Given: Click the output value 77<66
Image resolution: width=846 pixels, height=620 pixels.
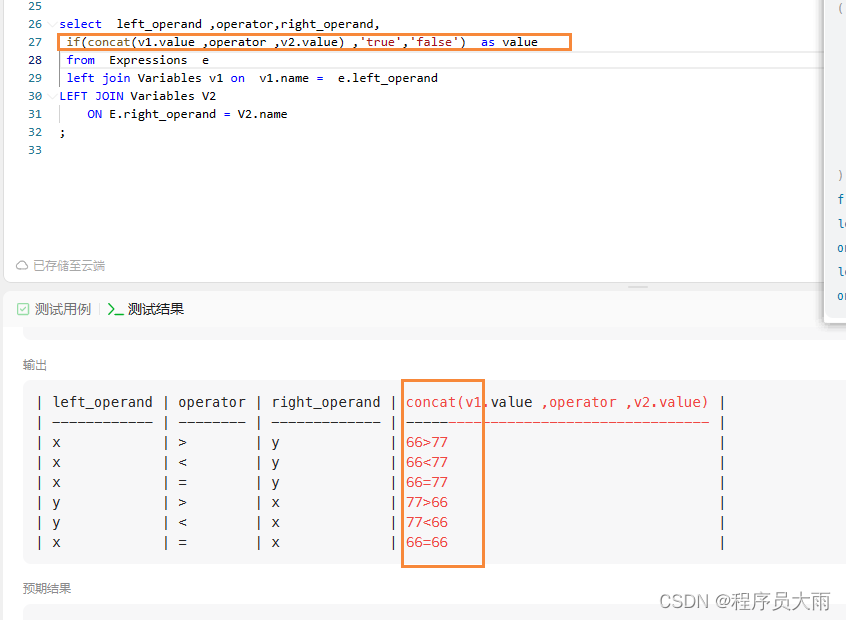Looking at the screenshot, I should click(x=427, y=522).
